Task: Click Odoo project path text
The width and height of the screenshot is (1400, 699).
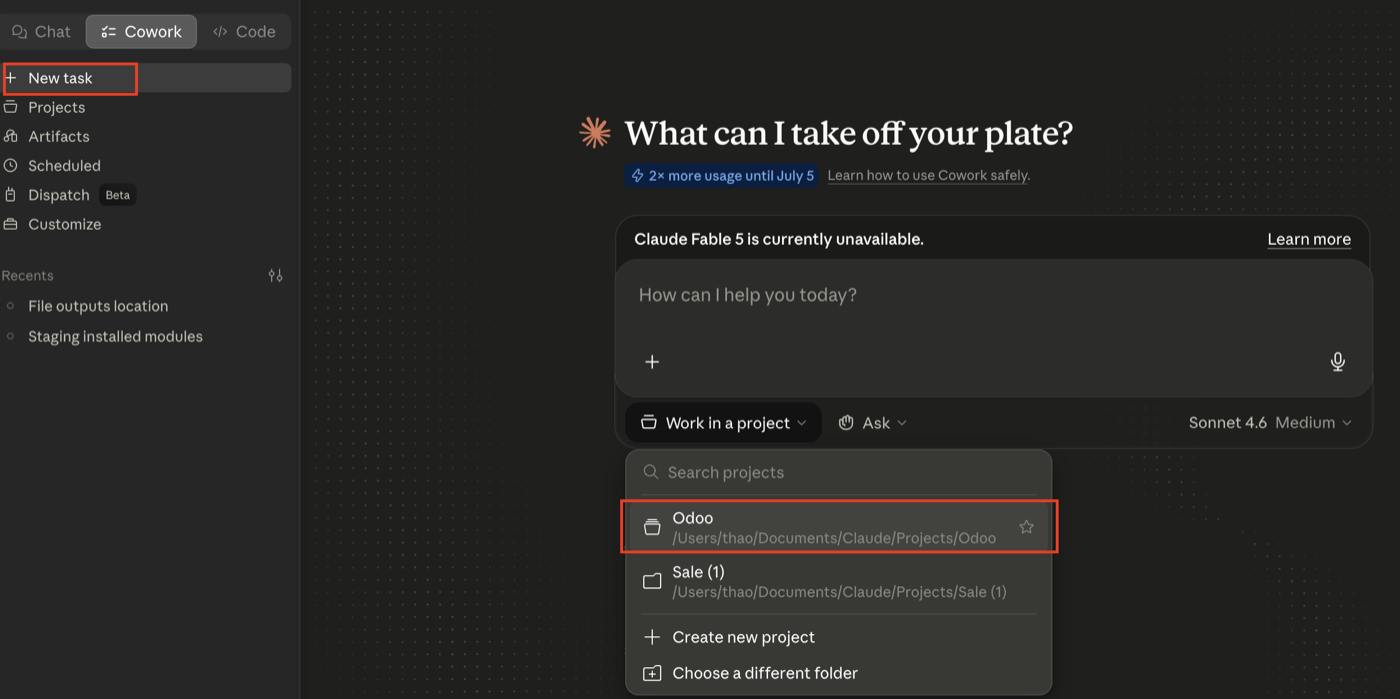Action: pos(834,538)
